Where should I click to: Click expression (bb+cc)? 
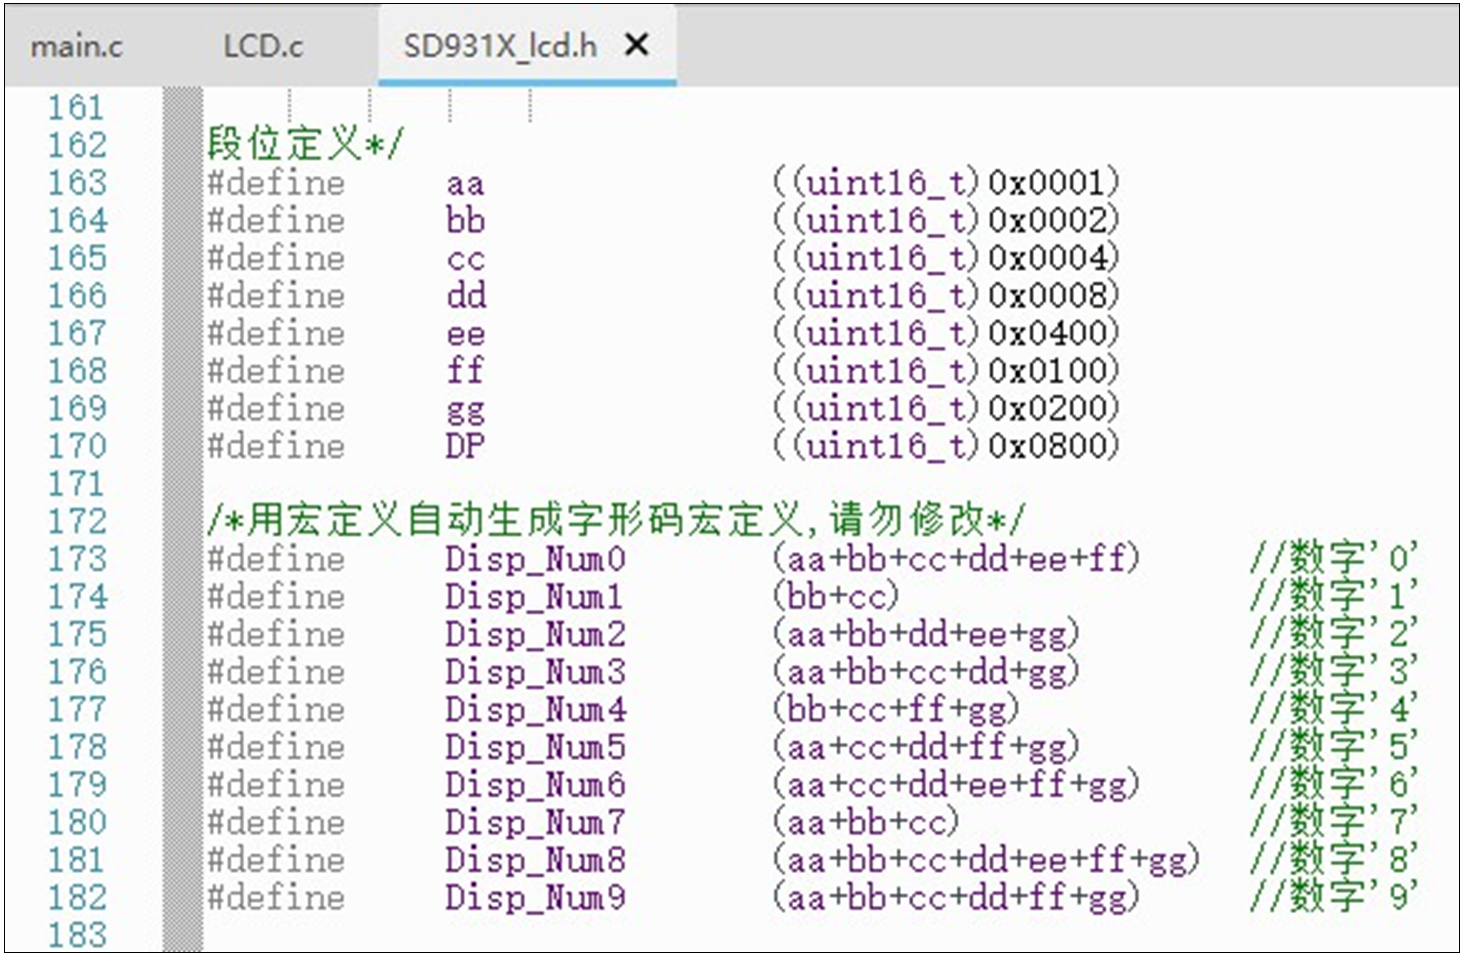835,596
